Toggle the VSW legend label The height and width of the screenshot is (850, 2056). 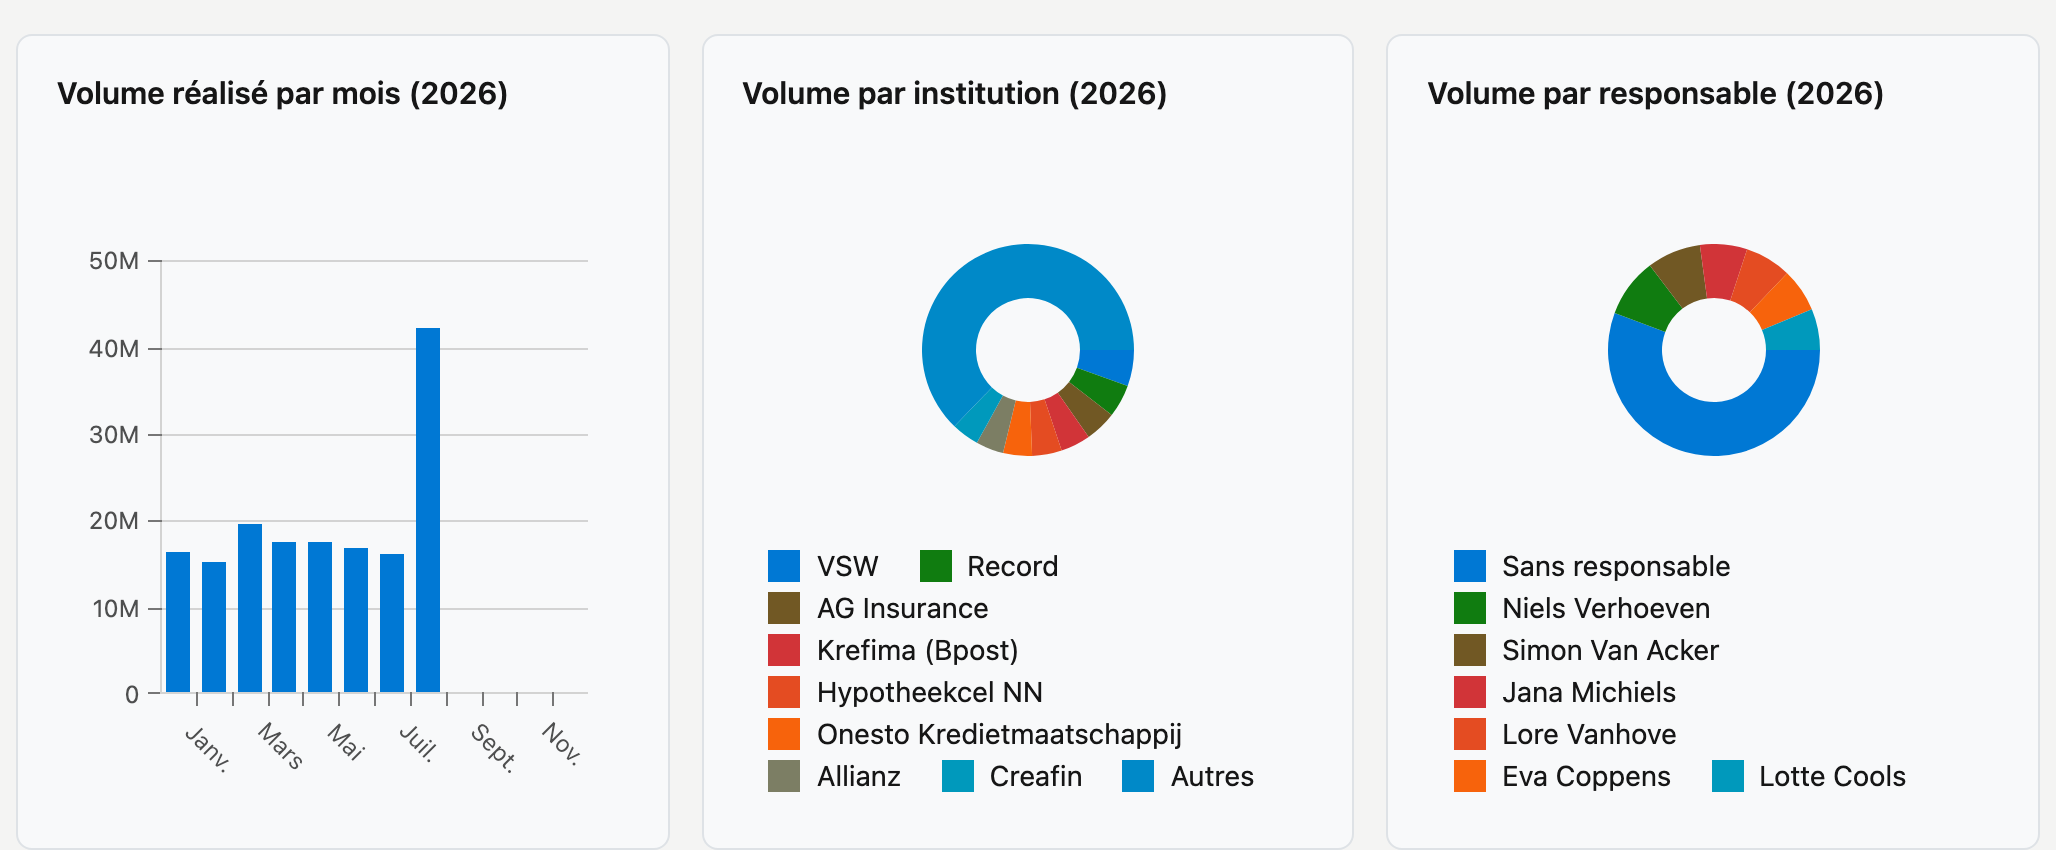(x=847, y=567)
